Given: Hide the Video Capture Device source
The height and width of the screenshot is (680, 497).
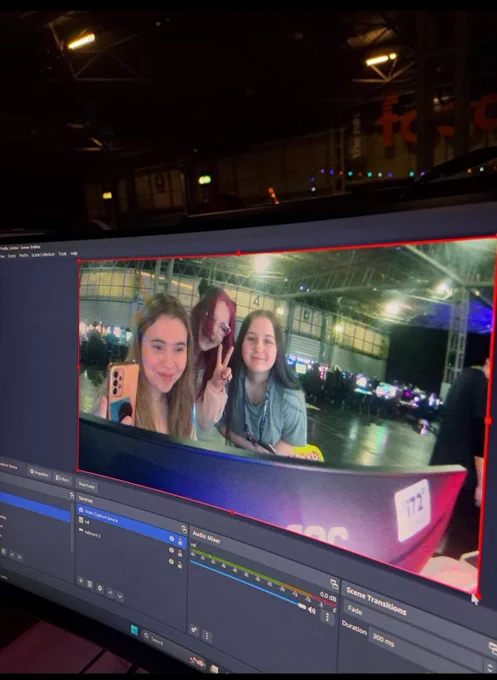Looking at the screenshot, I should click(172, 539).
